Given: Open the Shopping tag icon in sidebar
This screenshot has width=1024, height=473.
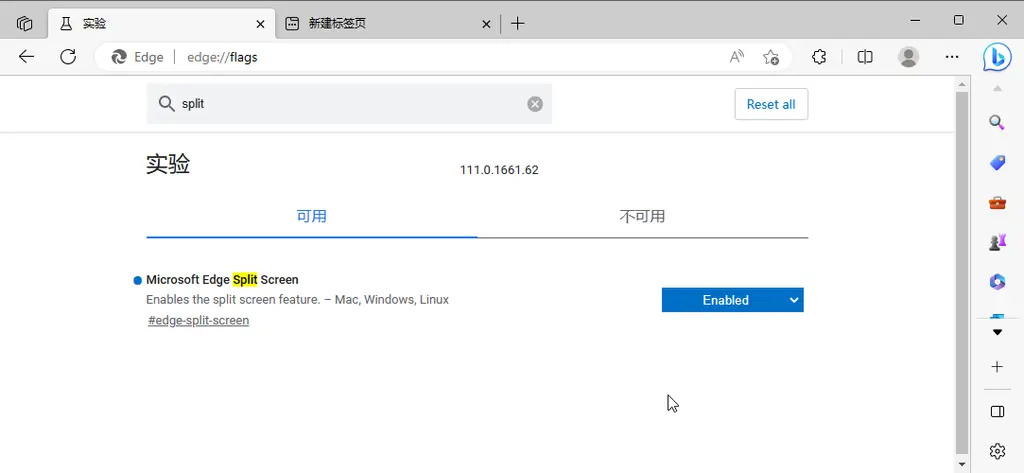Looking at the screenshot, I should tap(996, 162).
